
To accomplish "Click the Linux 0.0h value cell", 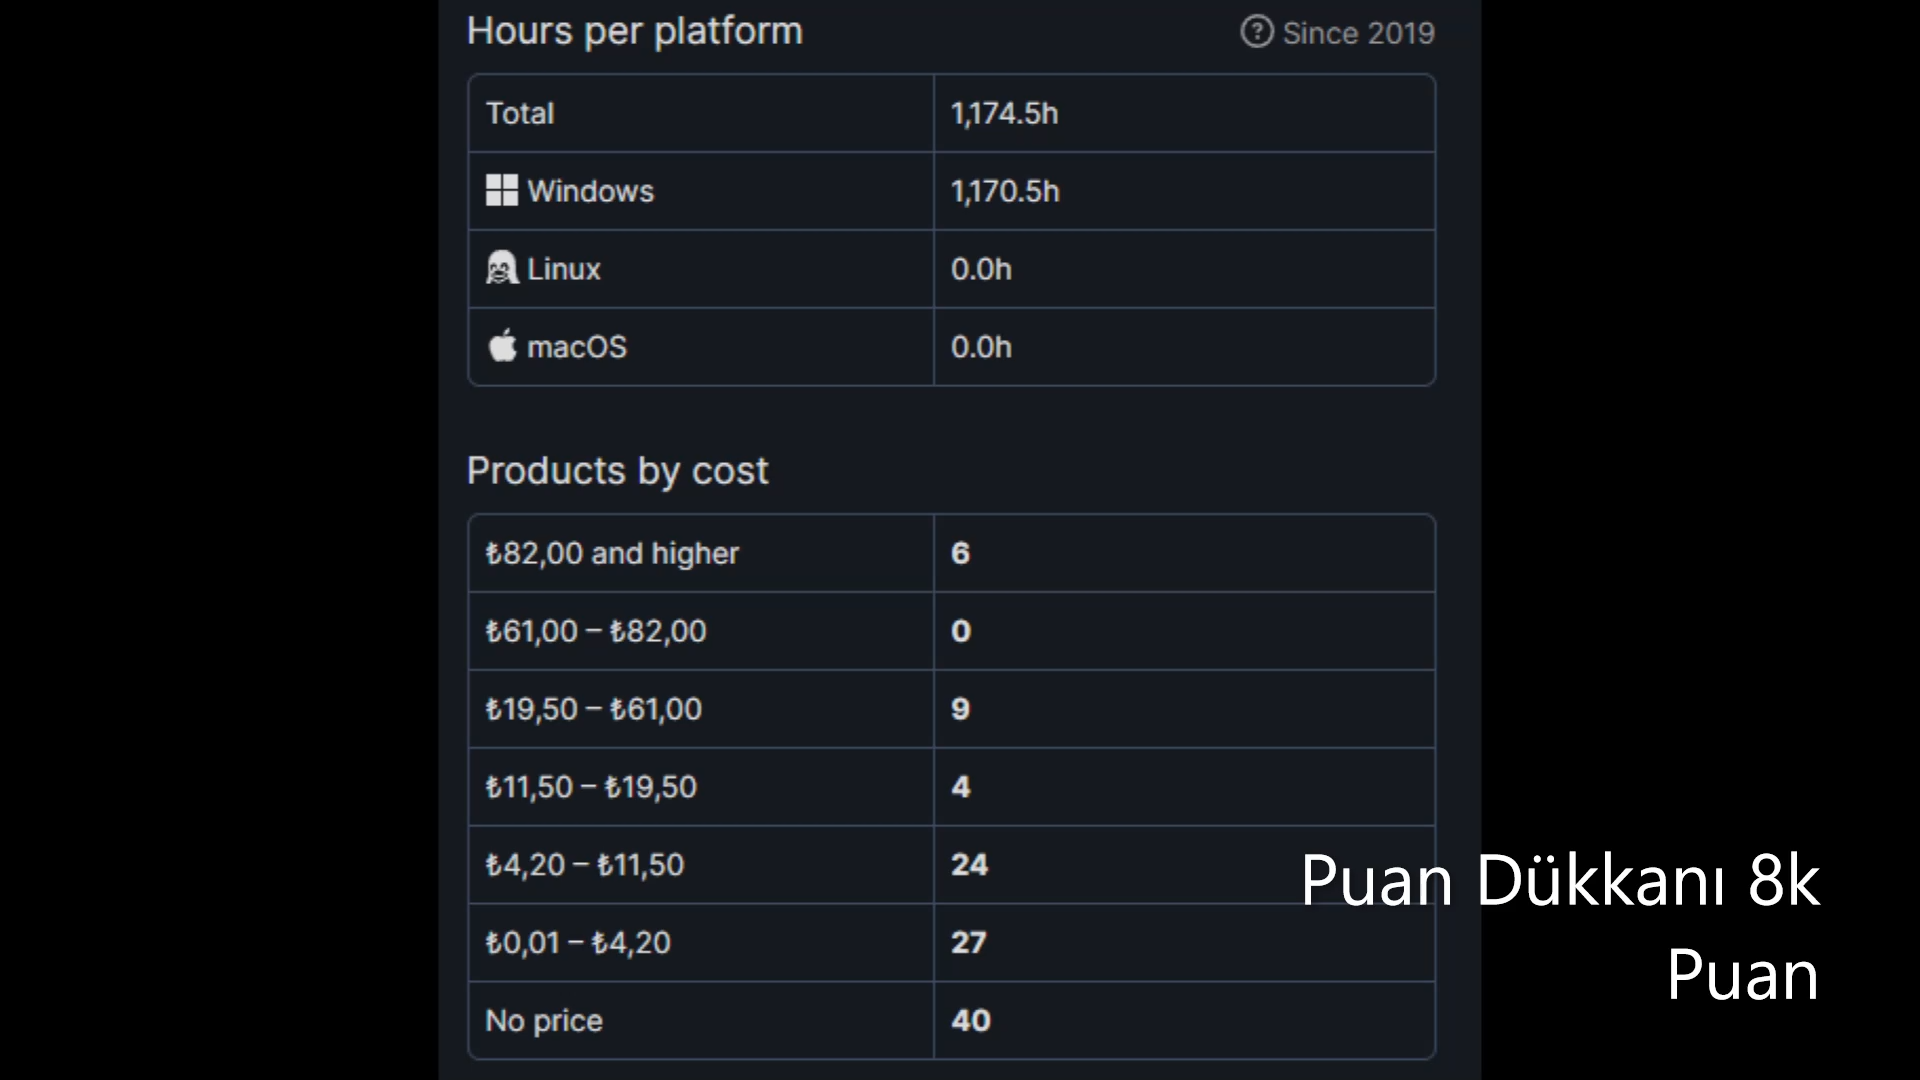I will 1184,269.
